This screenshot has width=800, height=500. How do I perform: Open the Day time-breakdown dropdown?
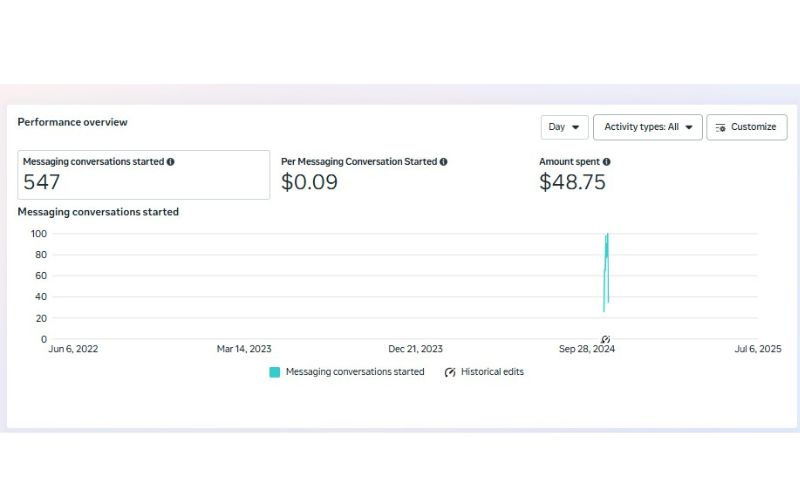tap(564, 127)
